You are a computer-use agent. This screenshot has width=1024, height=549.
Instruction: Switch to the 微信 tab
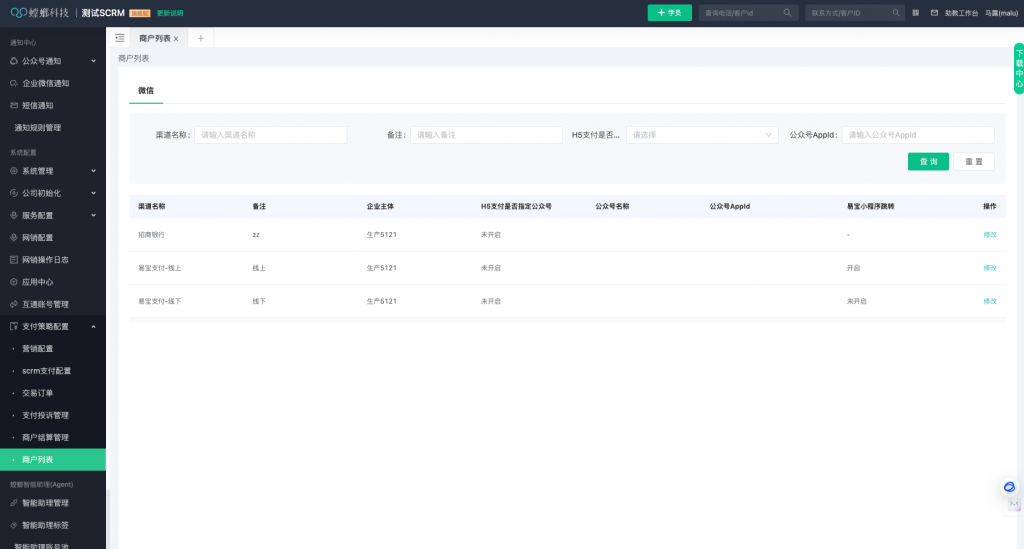[x=146, y=90]
